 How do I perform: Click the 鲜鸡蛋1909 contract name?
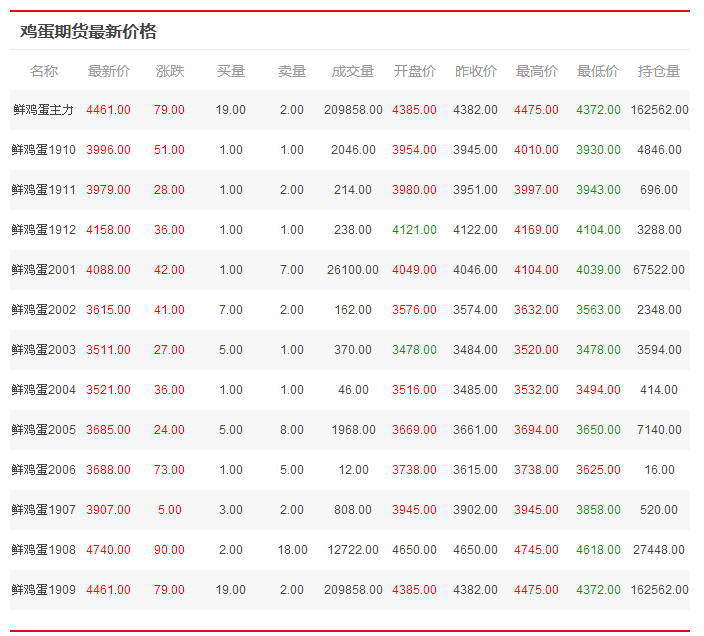coord(43,590)
